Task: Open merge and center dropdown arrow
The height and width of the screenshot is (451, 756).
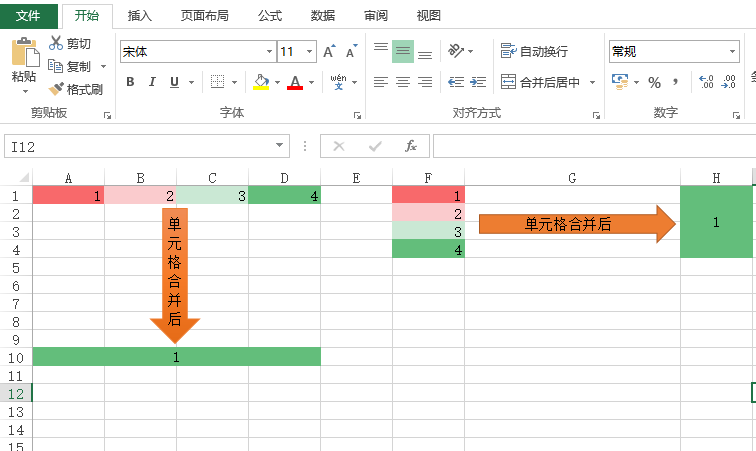Action: pyautogui.click(x=592, y=82)
